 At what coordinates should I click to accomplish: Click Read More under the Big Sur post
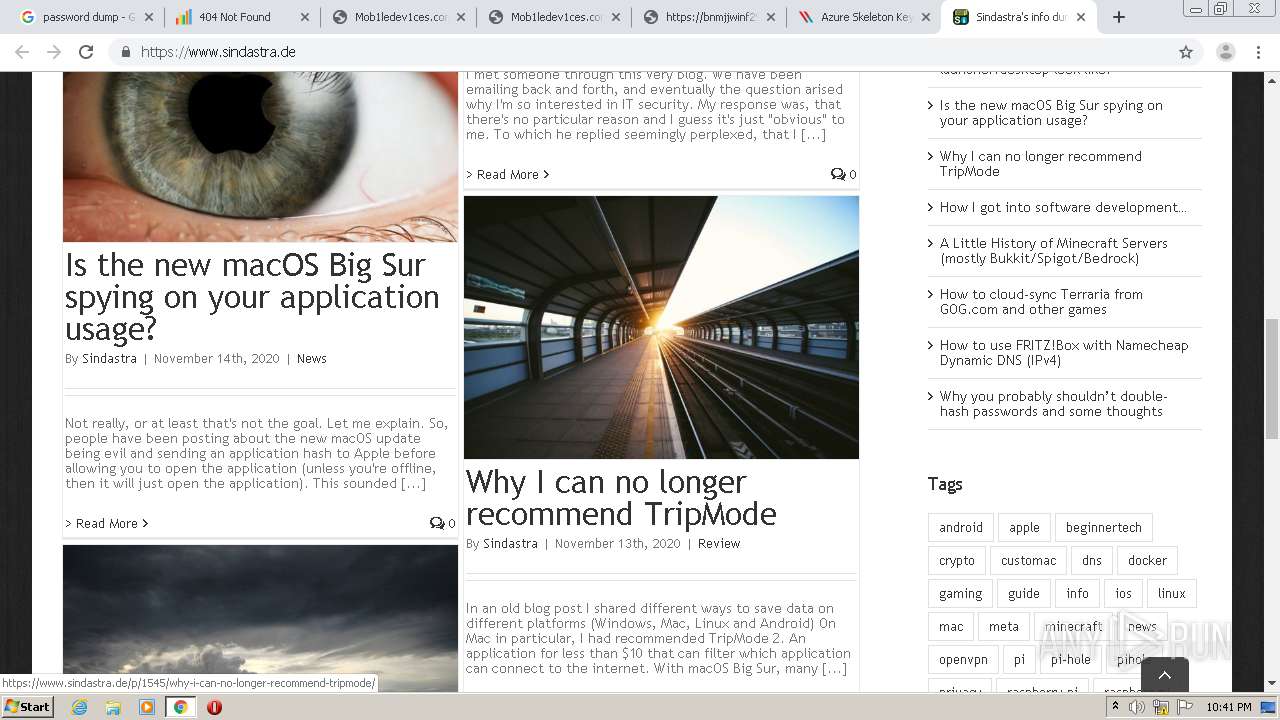[107, 523]
